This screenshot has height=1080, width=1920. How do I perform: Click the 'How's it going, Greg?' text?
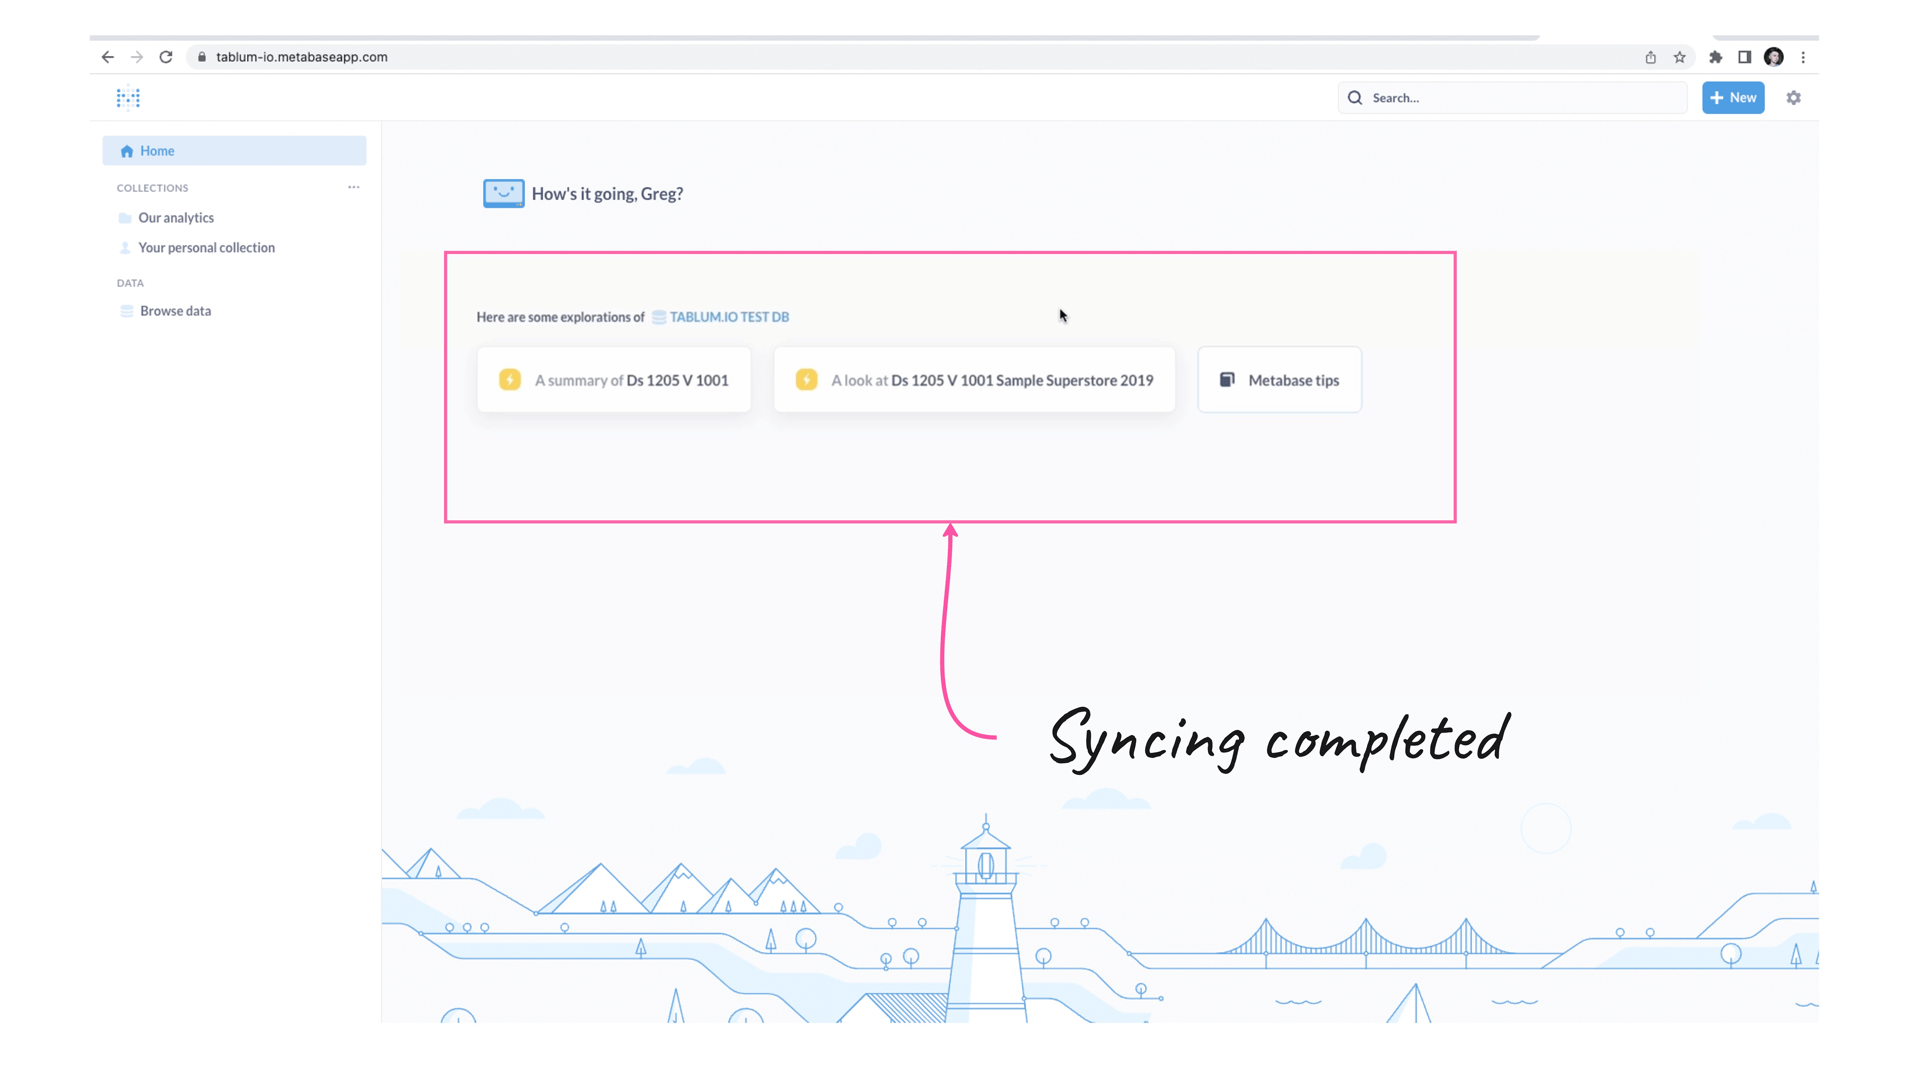(x=607, y=194)
